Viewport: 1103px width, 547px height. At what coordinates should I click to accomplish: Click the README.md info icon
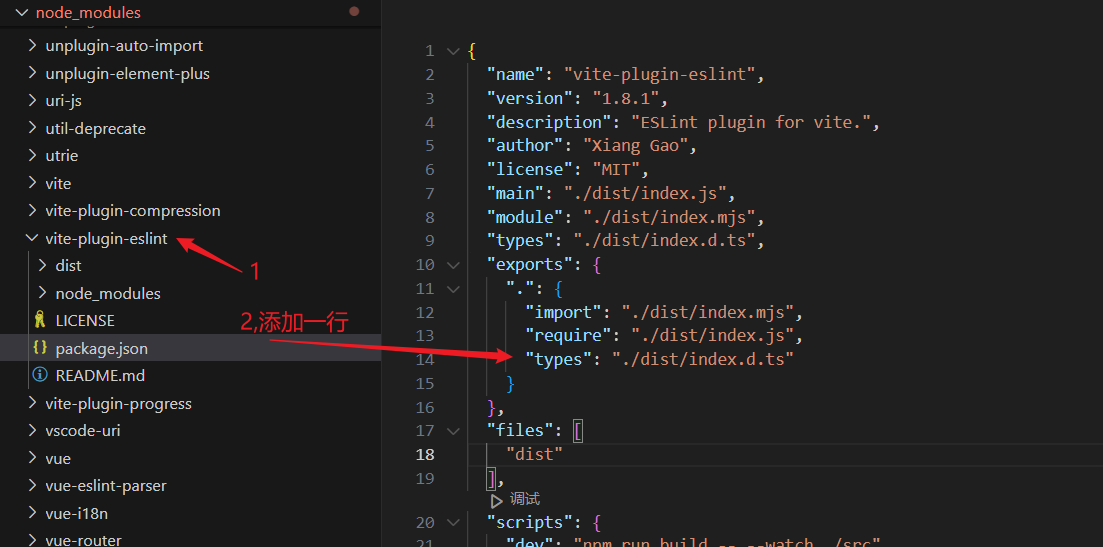pyautogui.click(x=40, y=375)
